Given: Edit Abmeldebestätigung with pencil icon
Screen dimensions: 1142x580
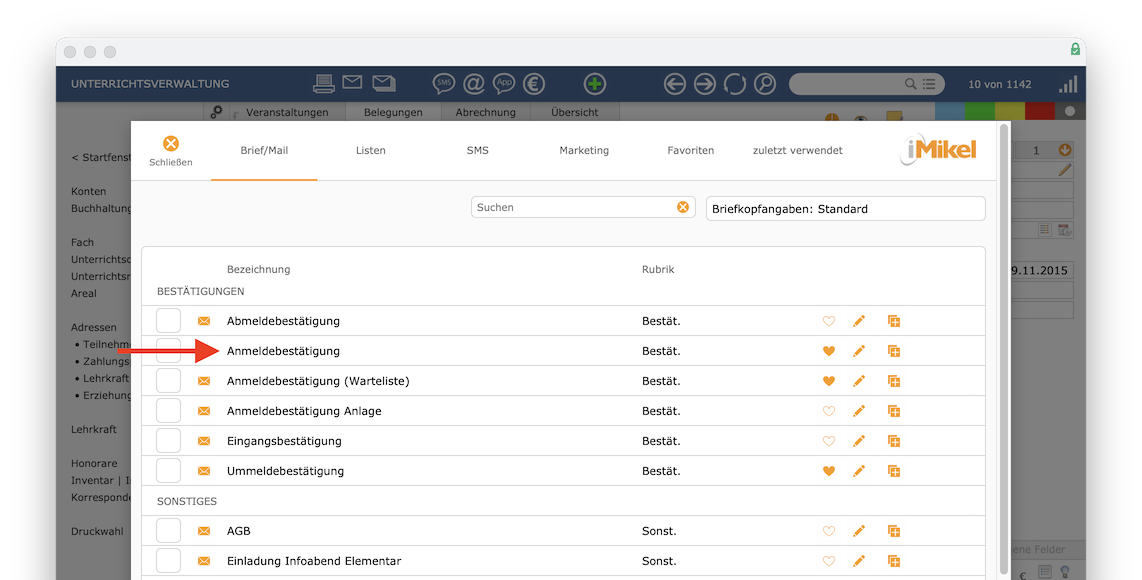Looking at the screenshot, I should [859, 321].
